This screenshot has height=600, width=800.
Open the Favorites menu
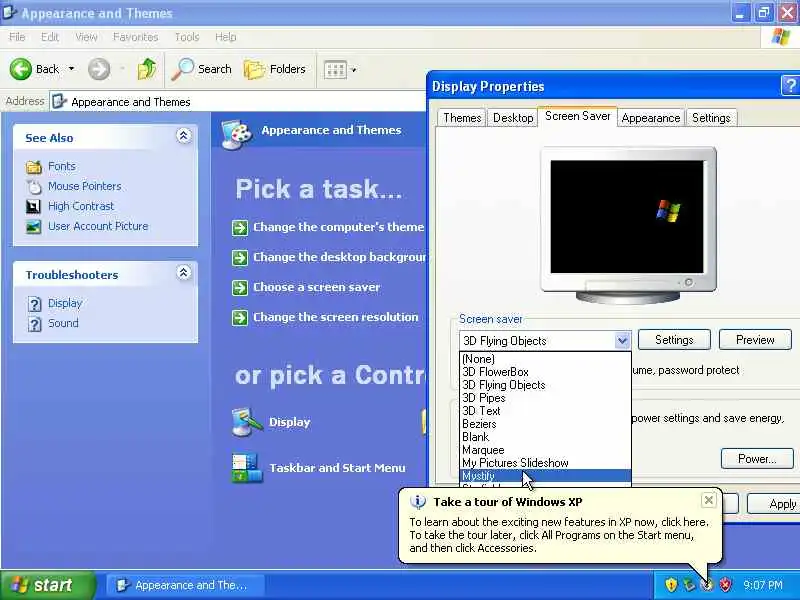coord(135,37)
